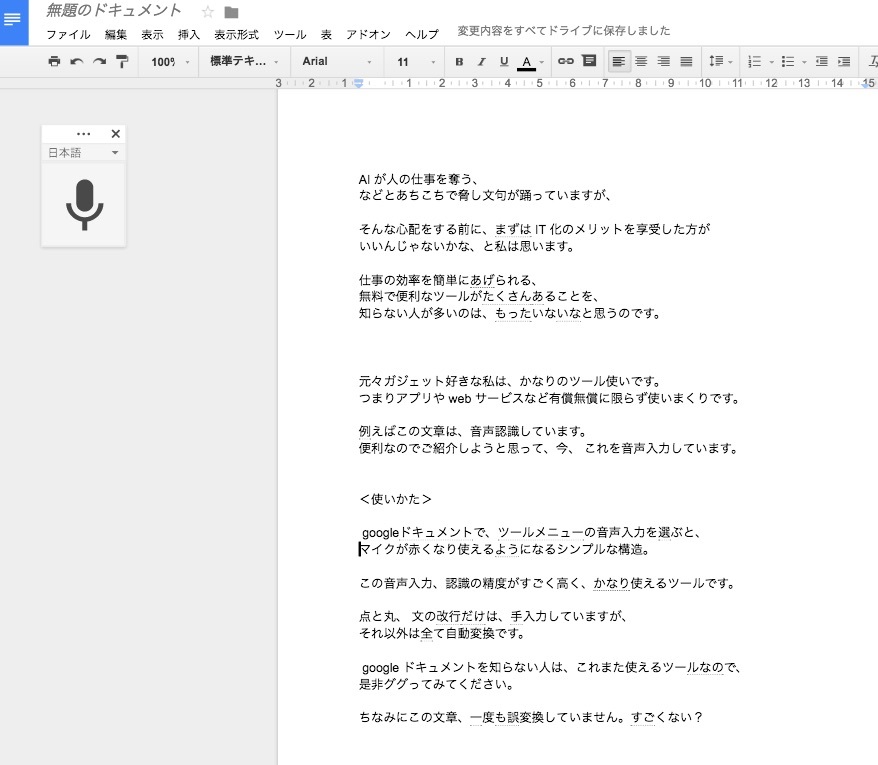Click the line 是非ググってみてください。

click(x=437, y=684)
